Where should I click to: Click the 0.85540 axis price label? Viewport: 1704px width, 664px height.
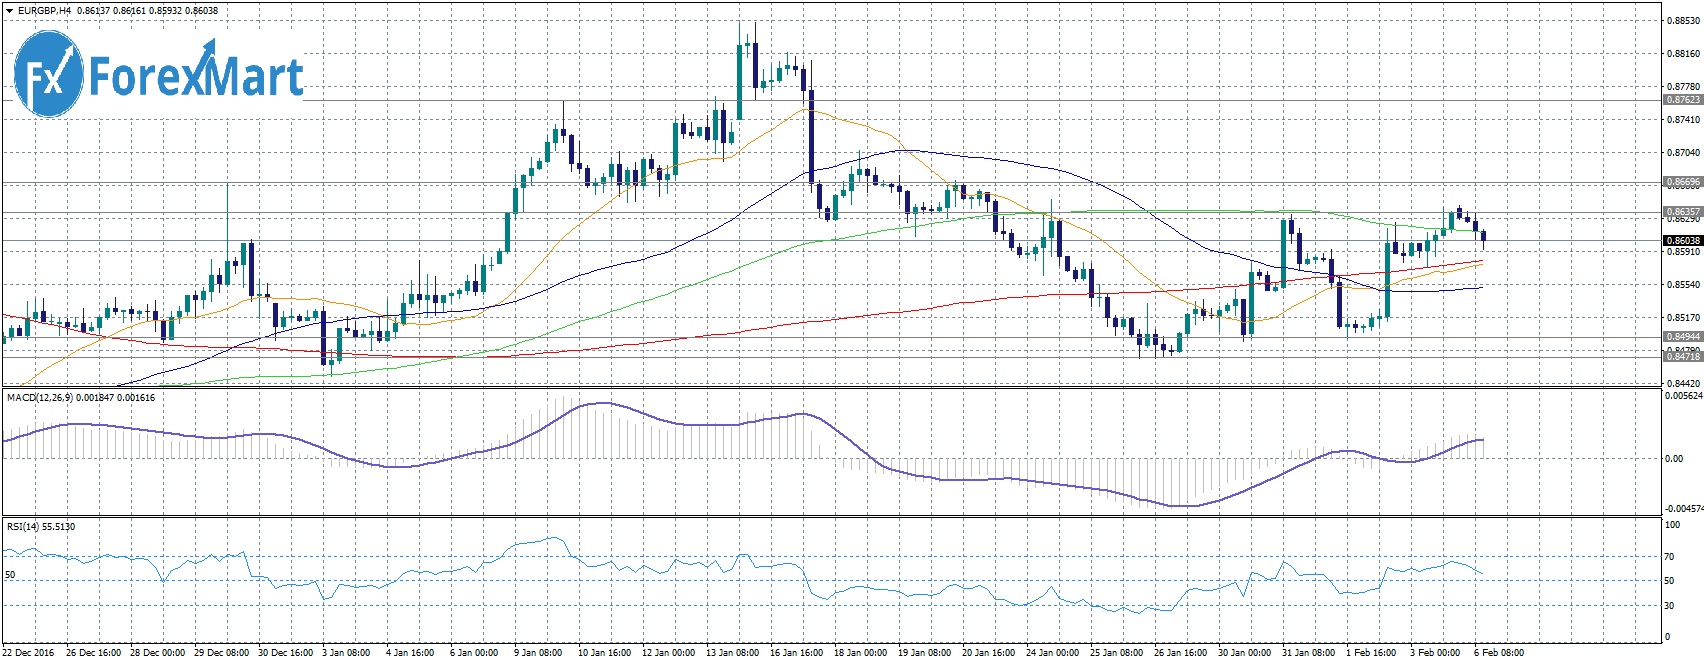pyautogui.click(x=1684, y=285)
